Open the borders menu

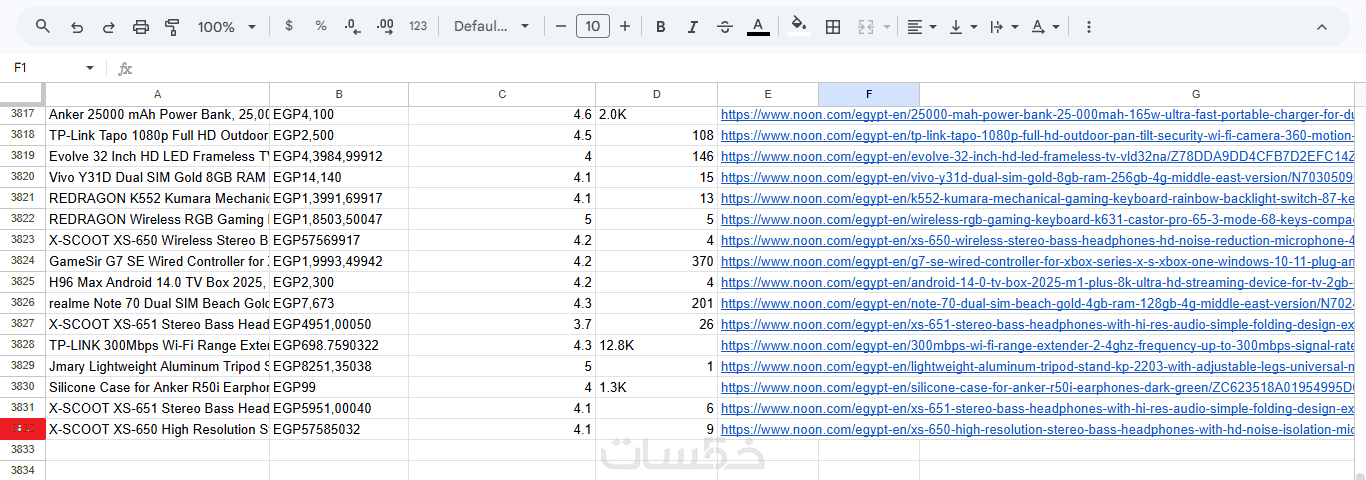click(x=832, y=27)
